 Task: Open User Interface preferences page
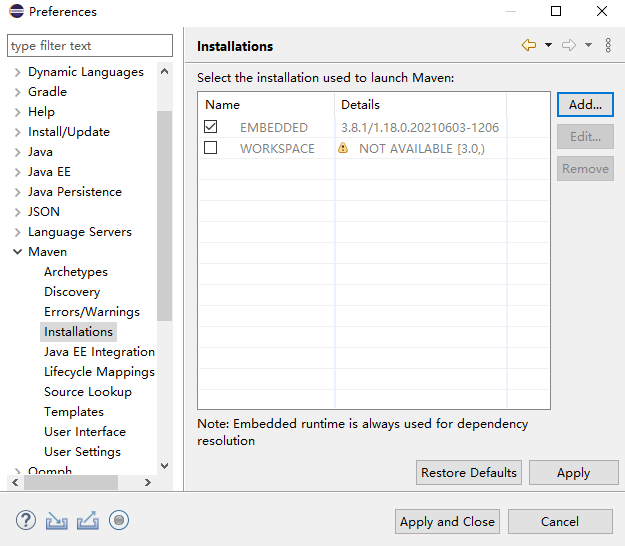pos(85,432)
